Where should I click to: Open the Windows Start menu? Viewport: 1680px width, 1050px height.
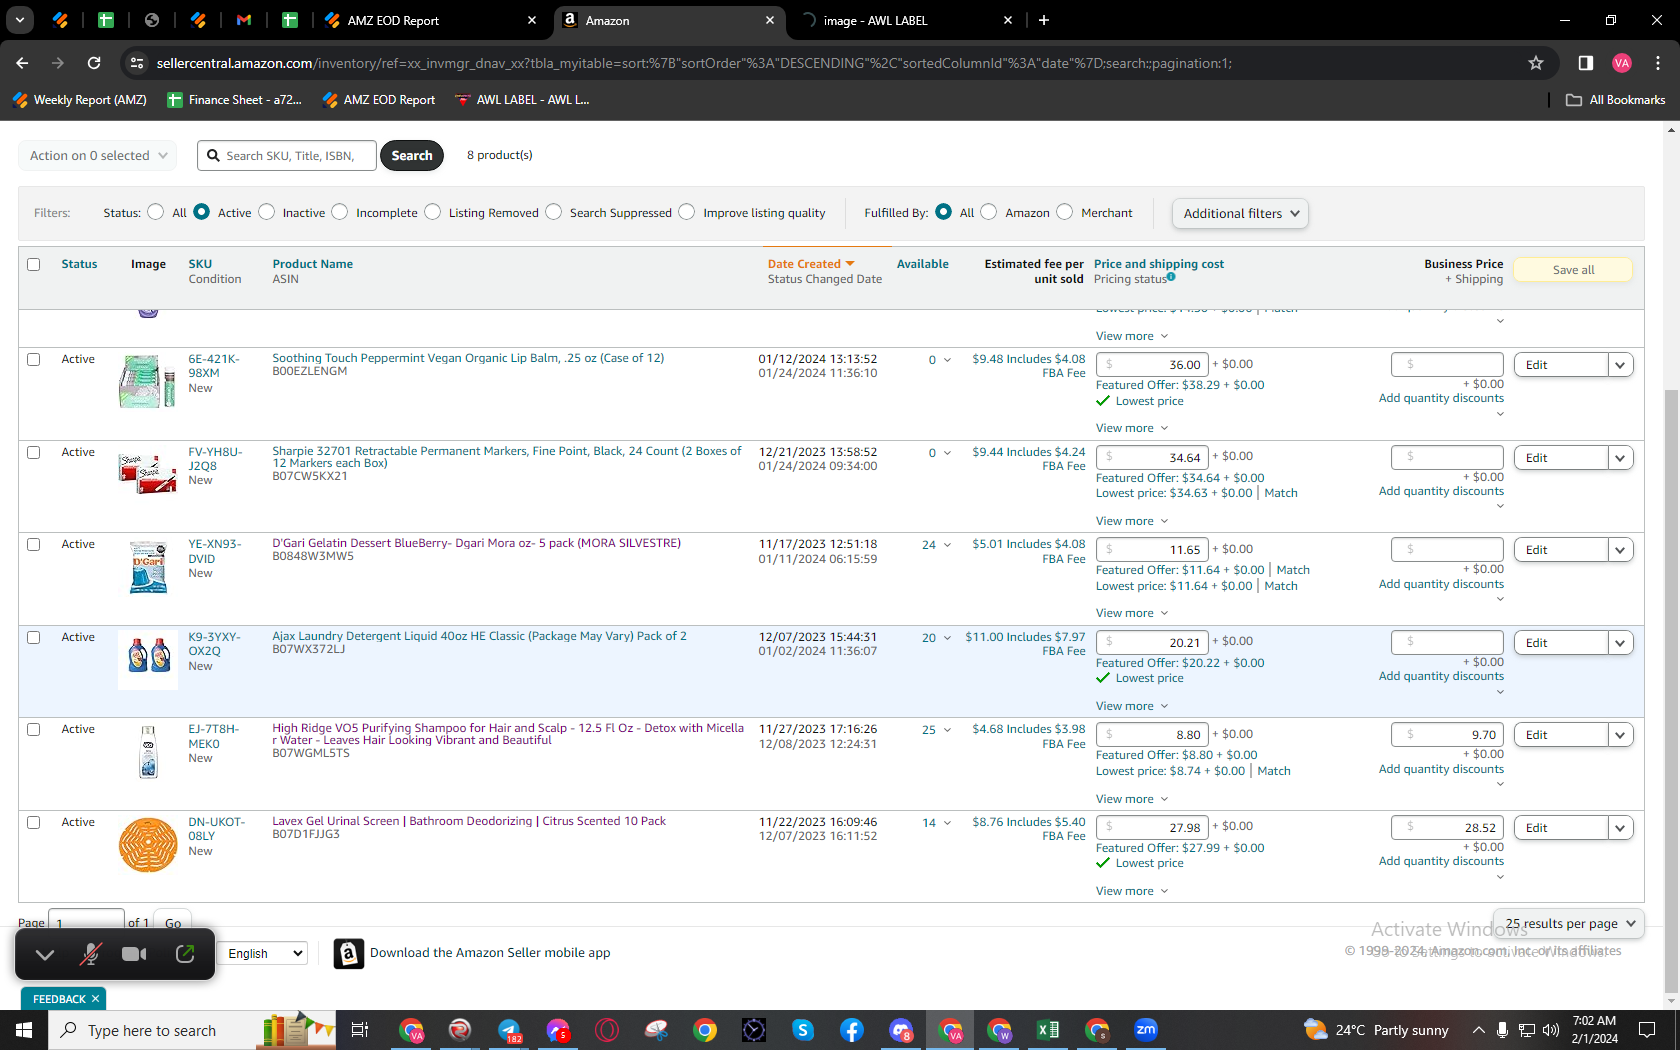pos(24,1030)
